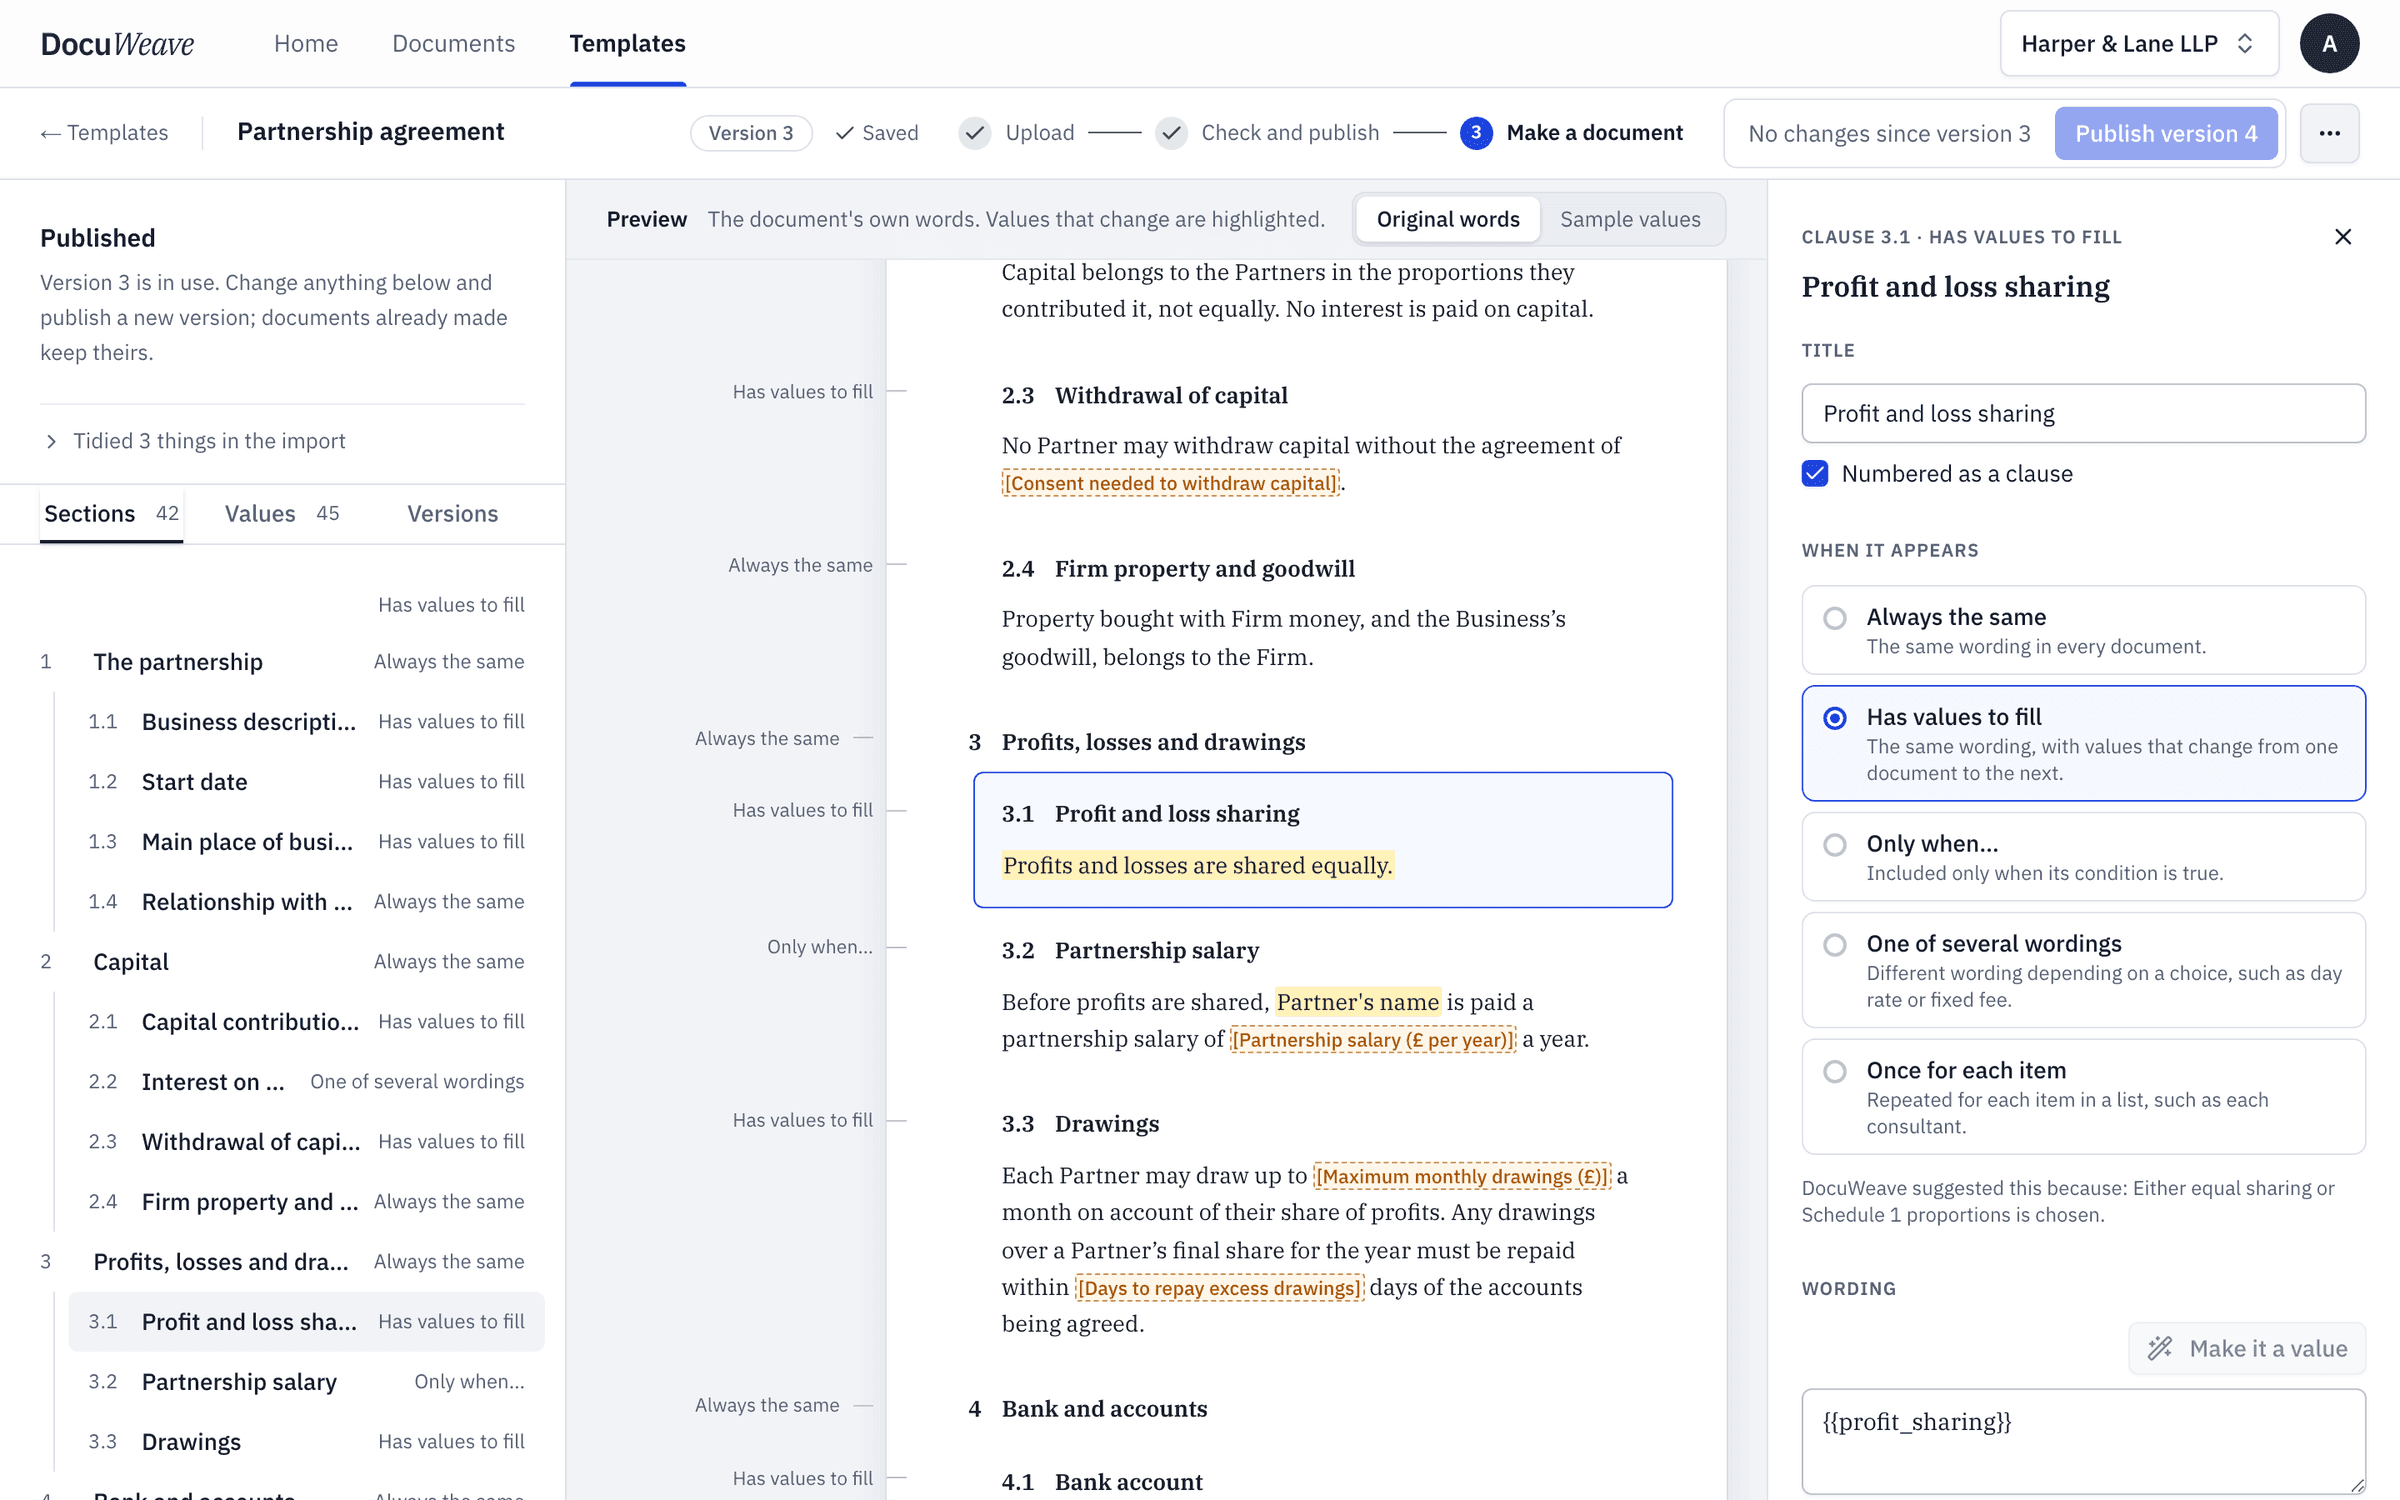The width and height of the screenshot is (2400, 1500).
Task: Open the Templates nav tab
Action: 627,43
